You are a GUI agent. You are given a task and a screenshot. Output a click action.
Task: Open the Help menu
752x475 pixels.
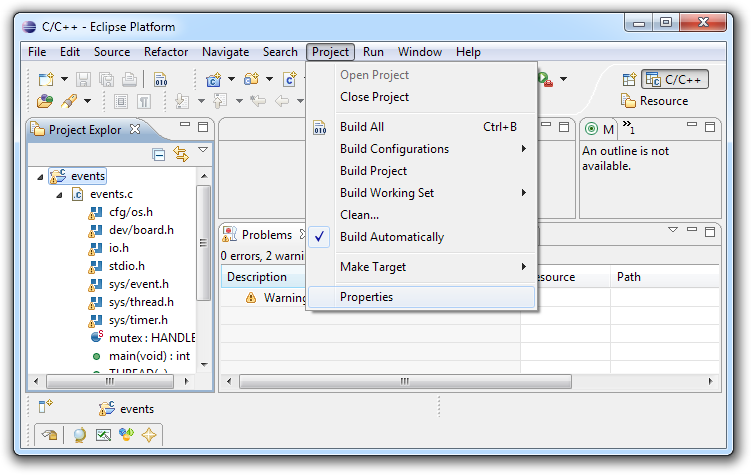(x=468, y=52)
